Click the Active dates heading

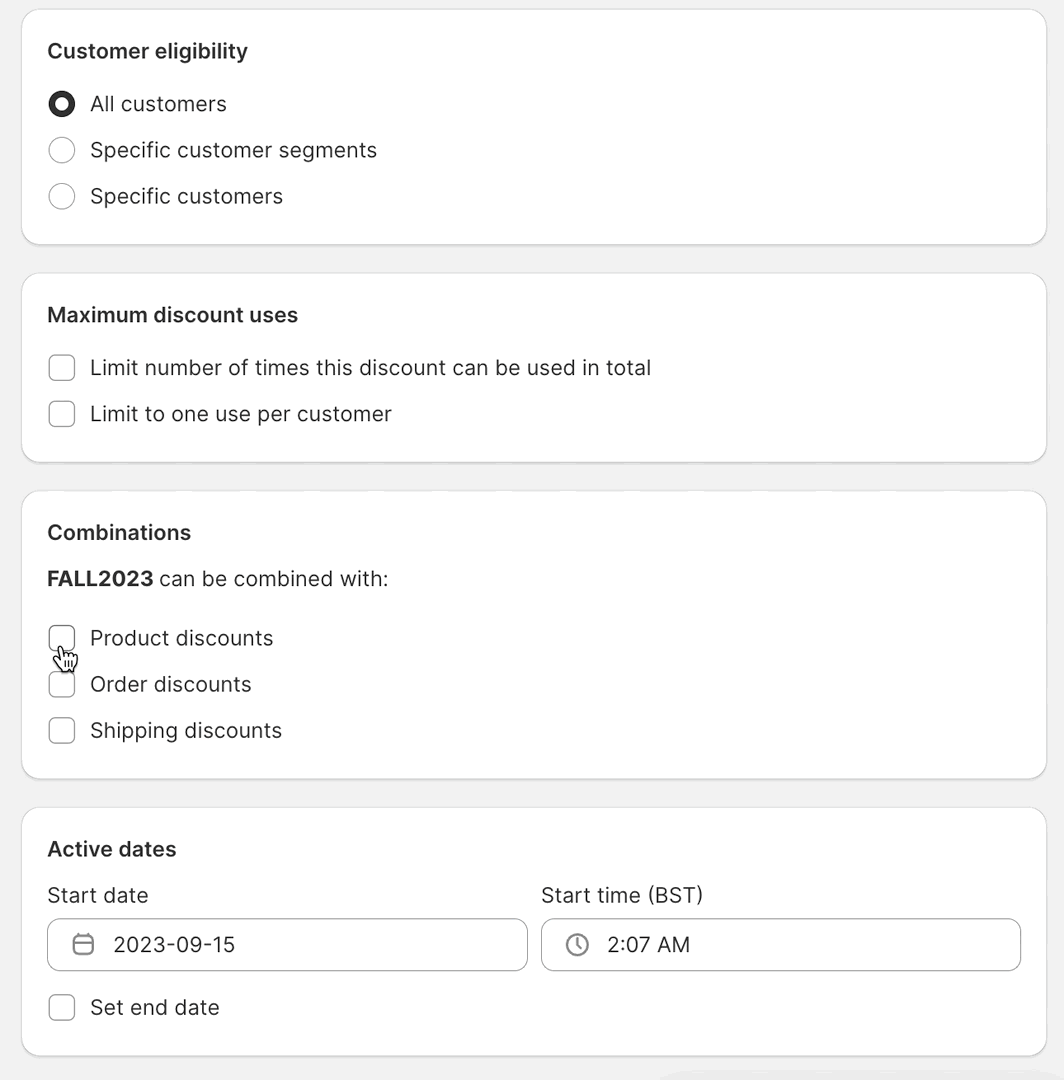point(112,849)
